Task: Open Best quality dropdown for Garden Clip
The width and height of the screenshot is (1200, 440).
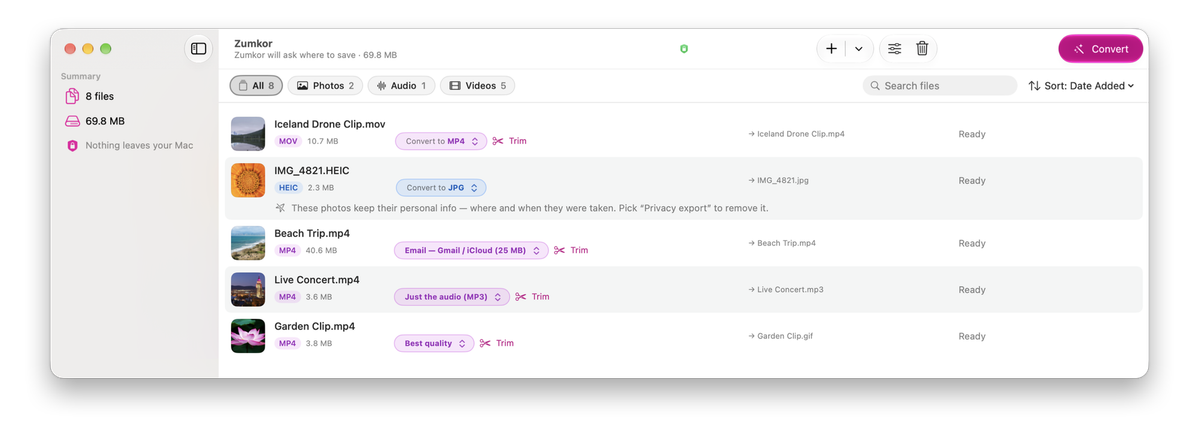Action: [434, 343]
